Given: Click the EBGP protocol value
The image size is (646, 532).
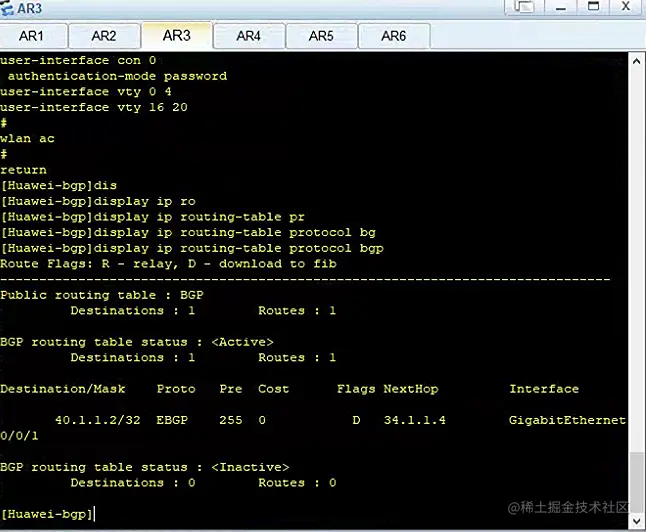Looking at the screenshot, I should [172, 420].
